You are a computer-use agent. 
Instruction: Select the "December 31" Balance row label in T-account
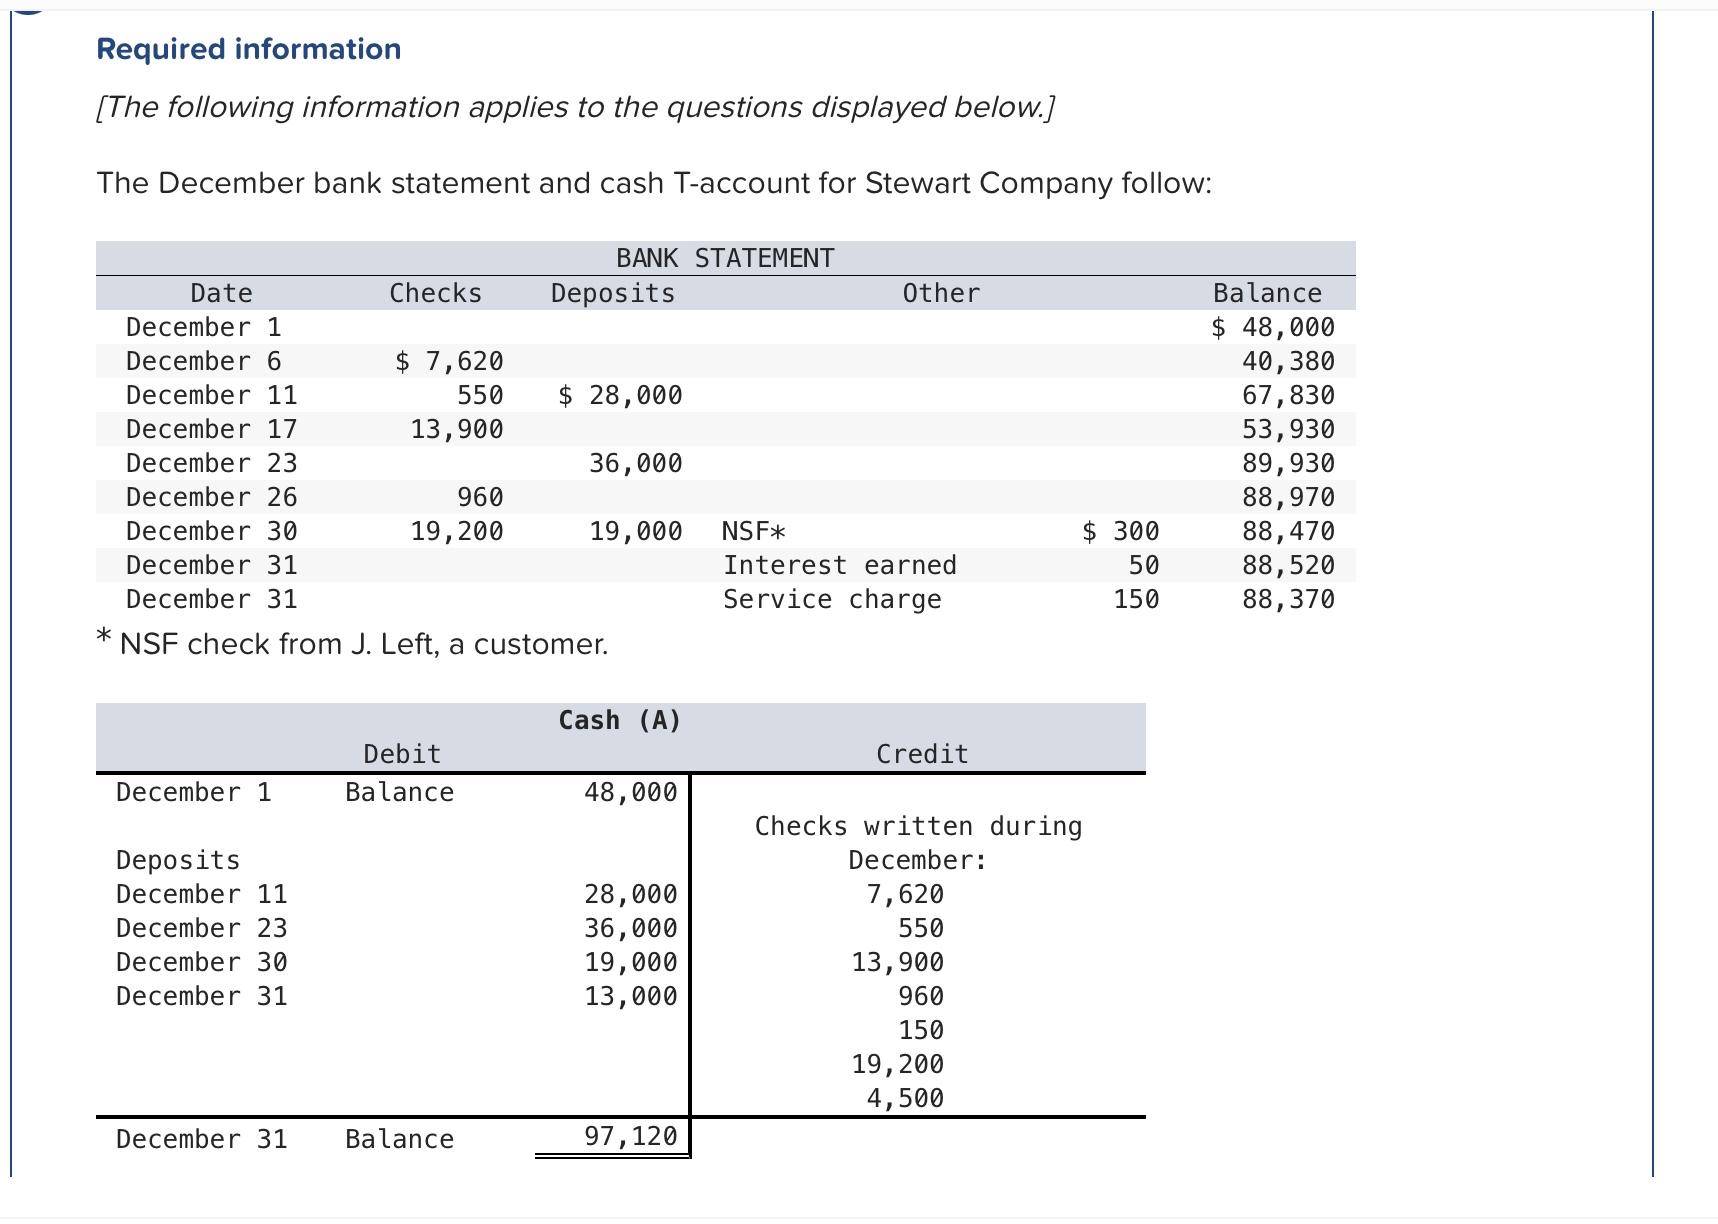tap(202, 1139)
